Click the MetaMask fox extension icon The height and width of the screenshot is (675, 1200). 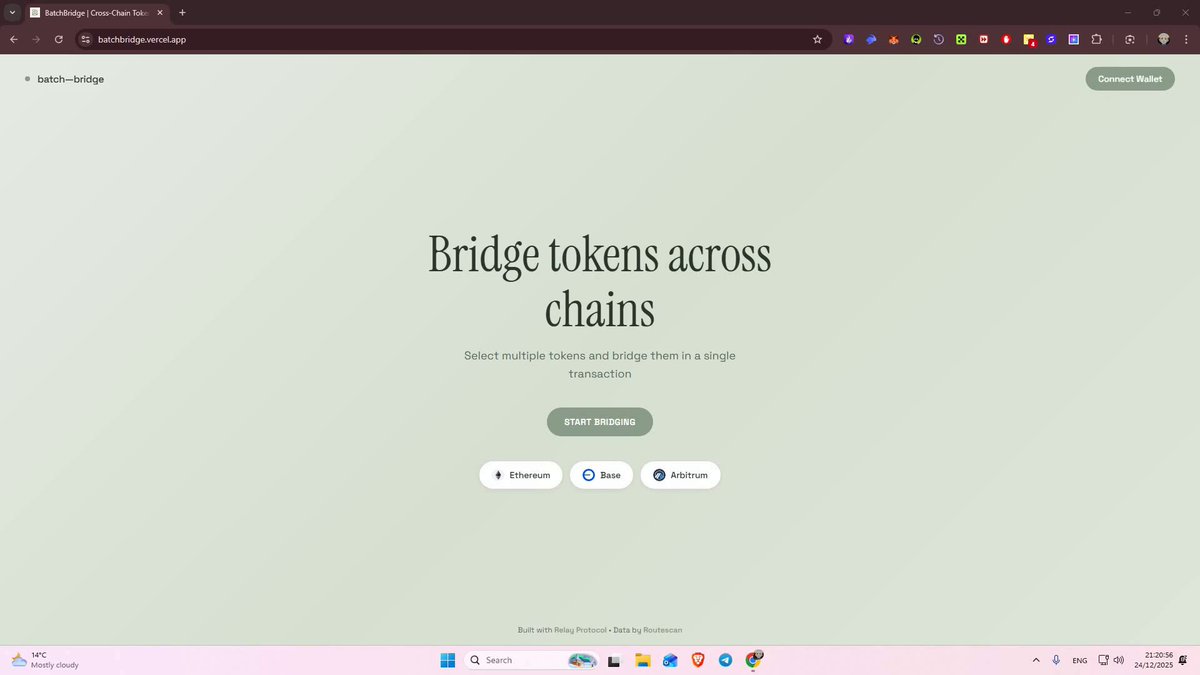coord(893,39)
